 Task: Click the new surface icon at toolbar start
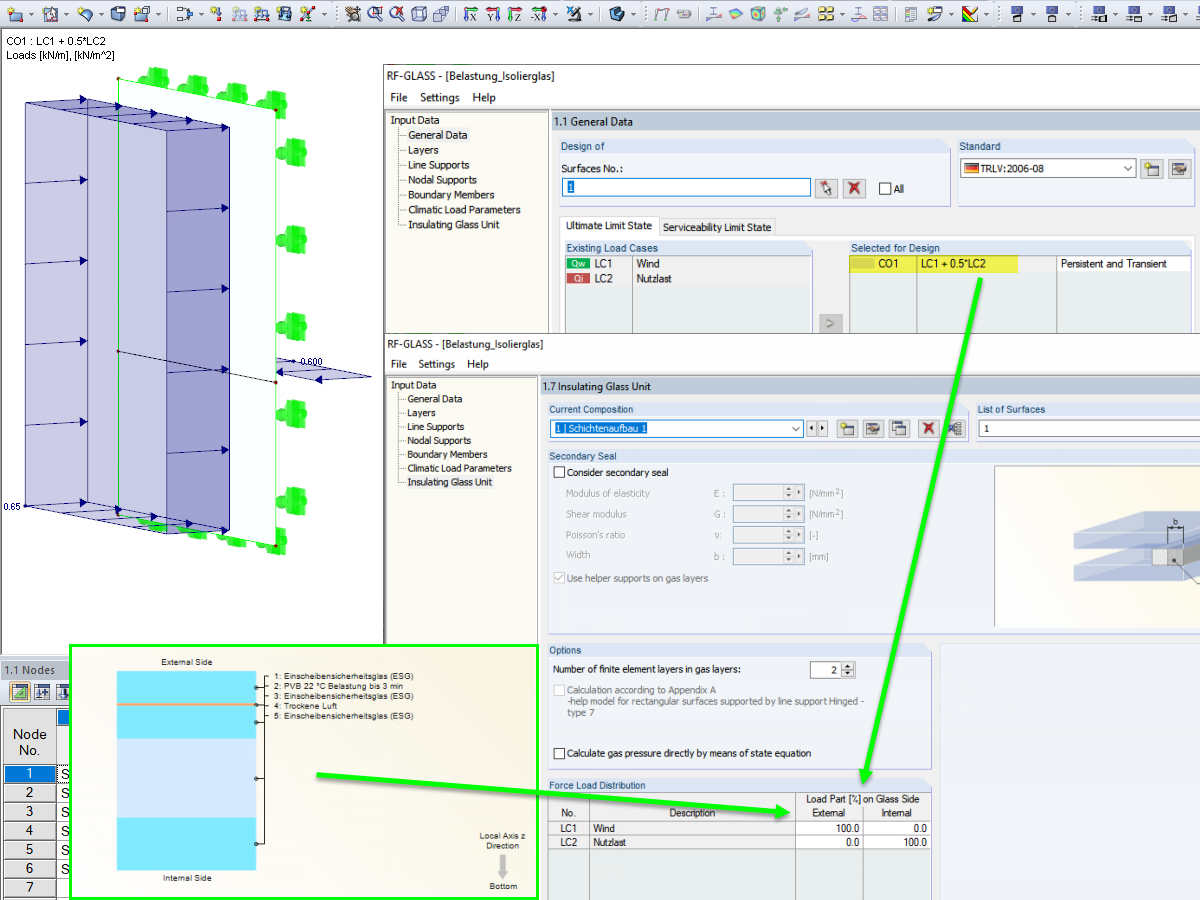click(14, 14)
